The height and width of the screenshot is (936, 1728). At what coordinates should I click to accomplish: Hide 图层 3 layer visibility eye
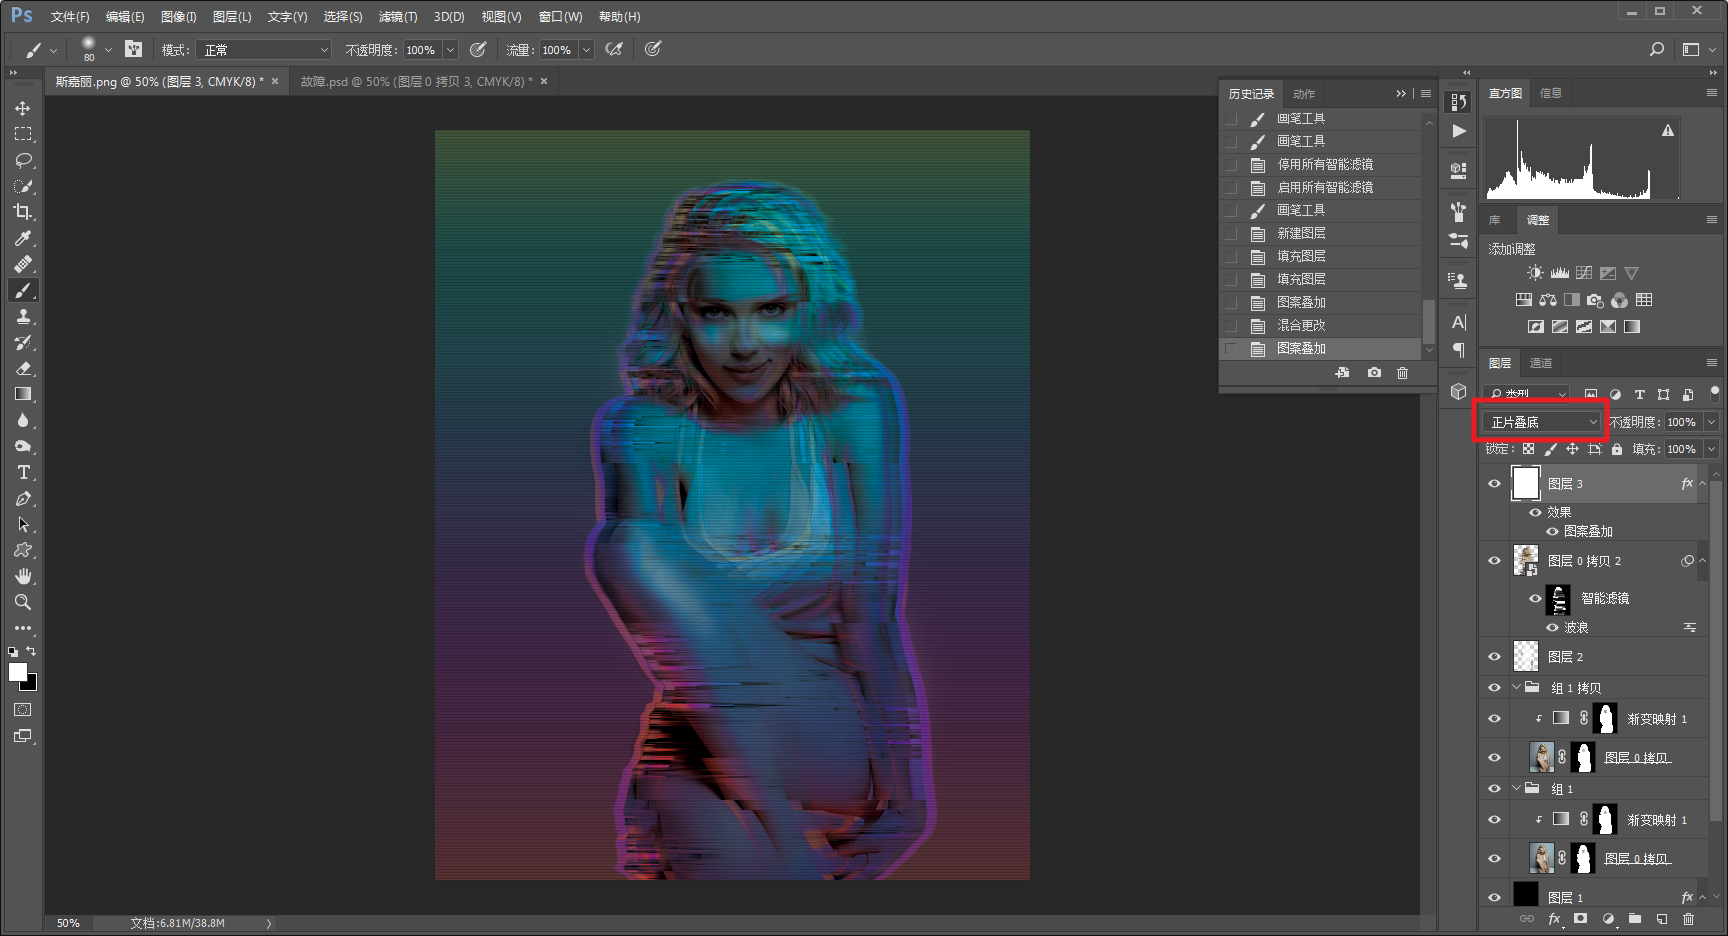(x=1494, y=484)
